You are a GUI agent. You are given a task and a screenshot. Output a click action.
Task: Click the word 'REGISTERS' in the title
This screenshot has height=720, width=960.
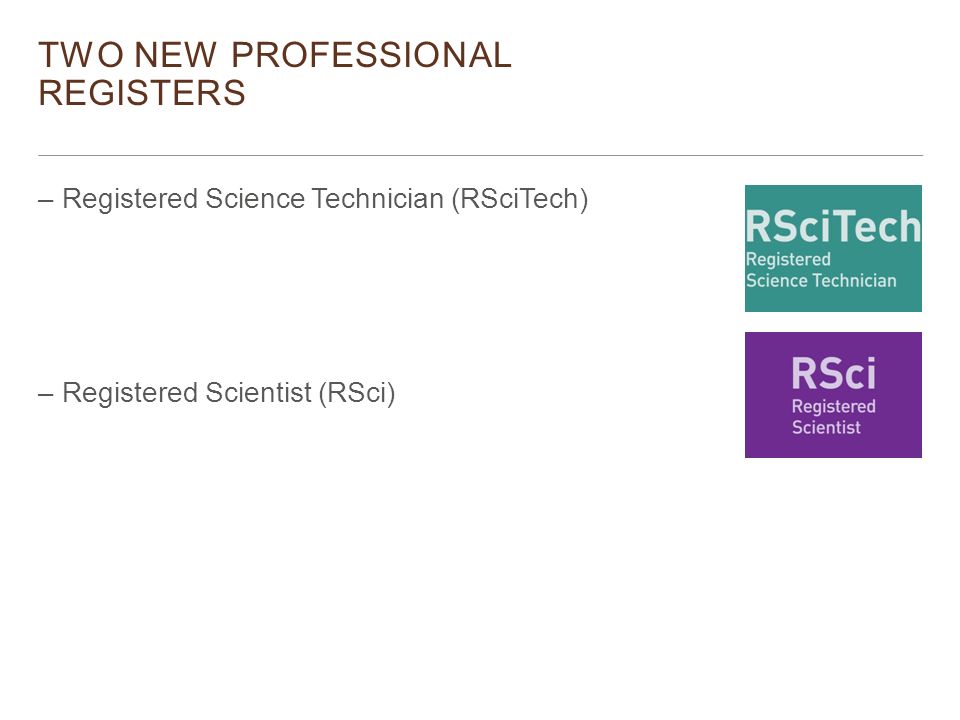tap(142, 92)
